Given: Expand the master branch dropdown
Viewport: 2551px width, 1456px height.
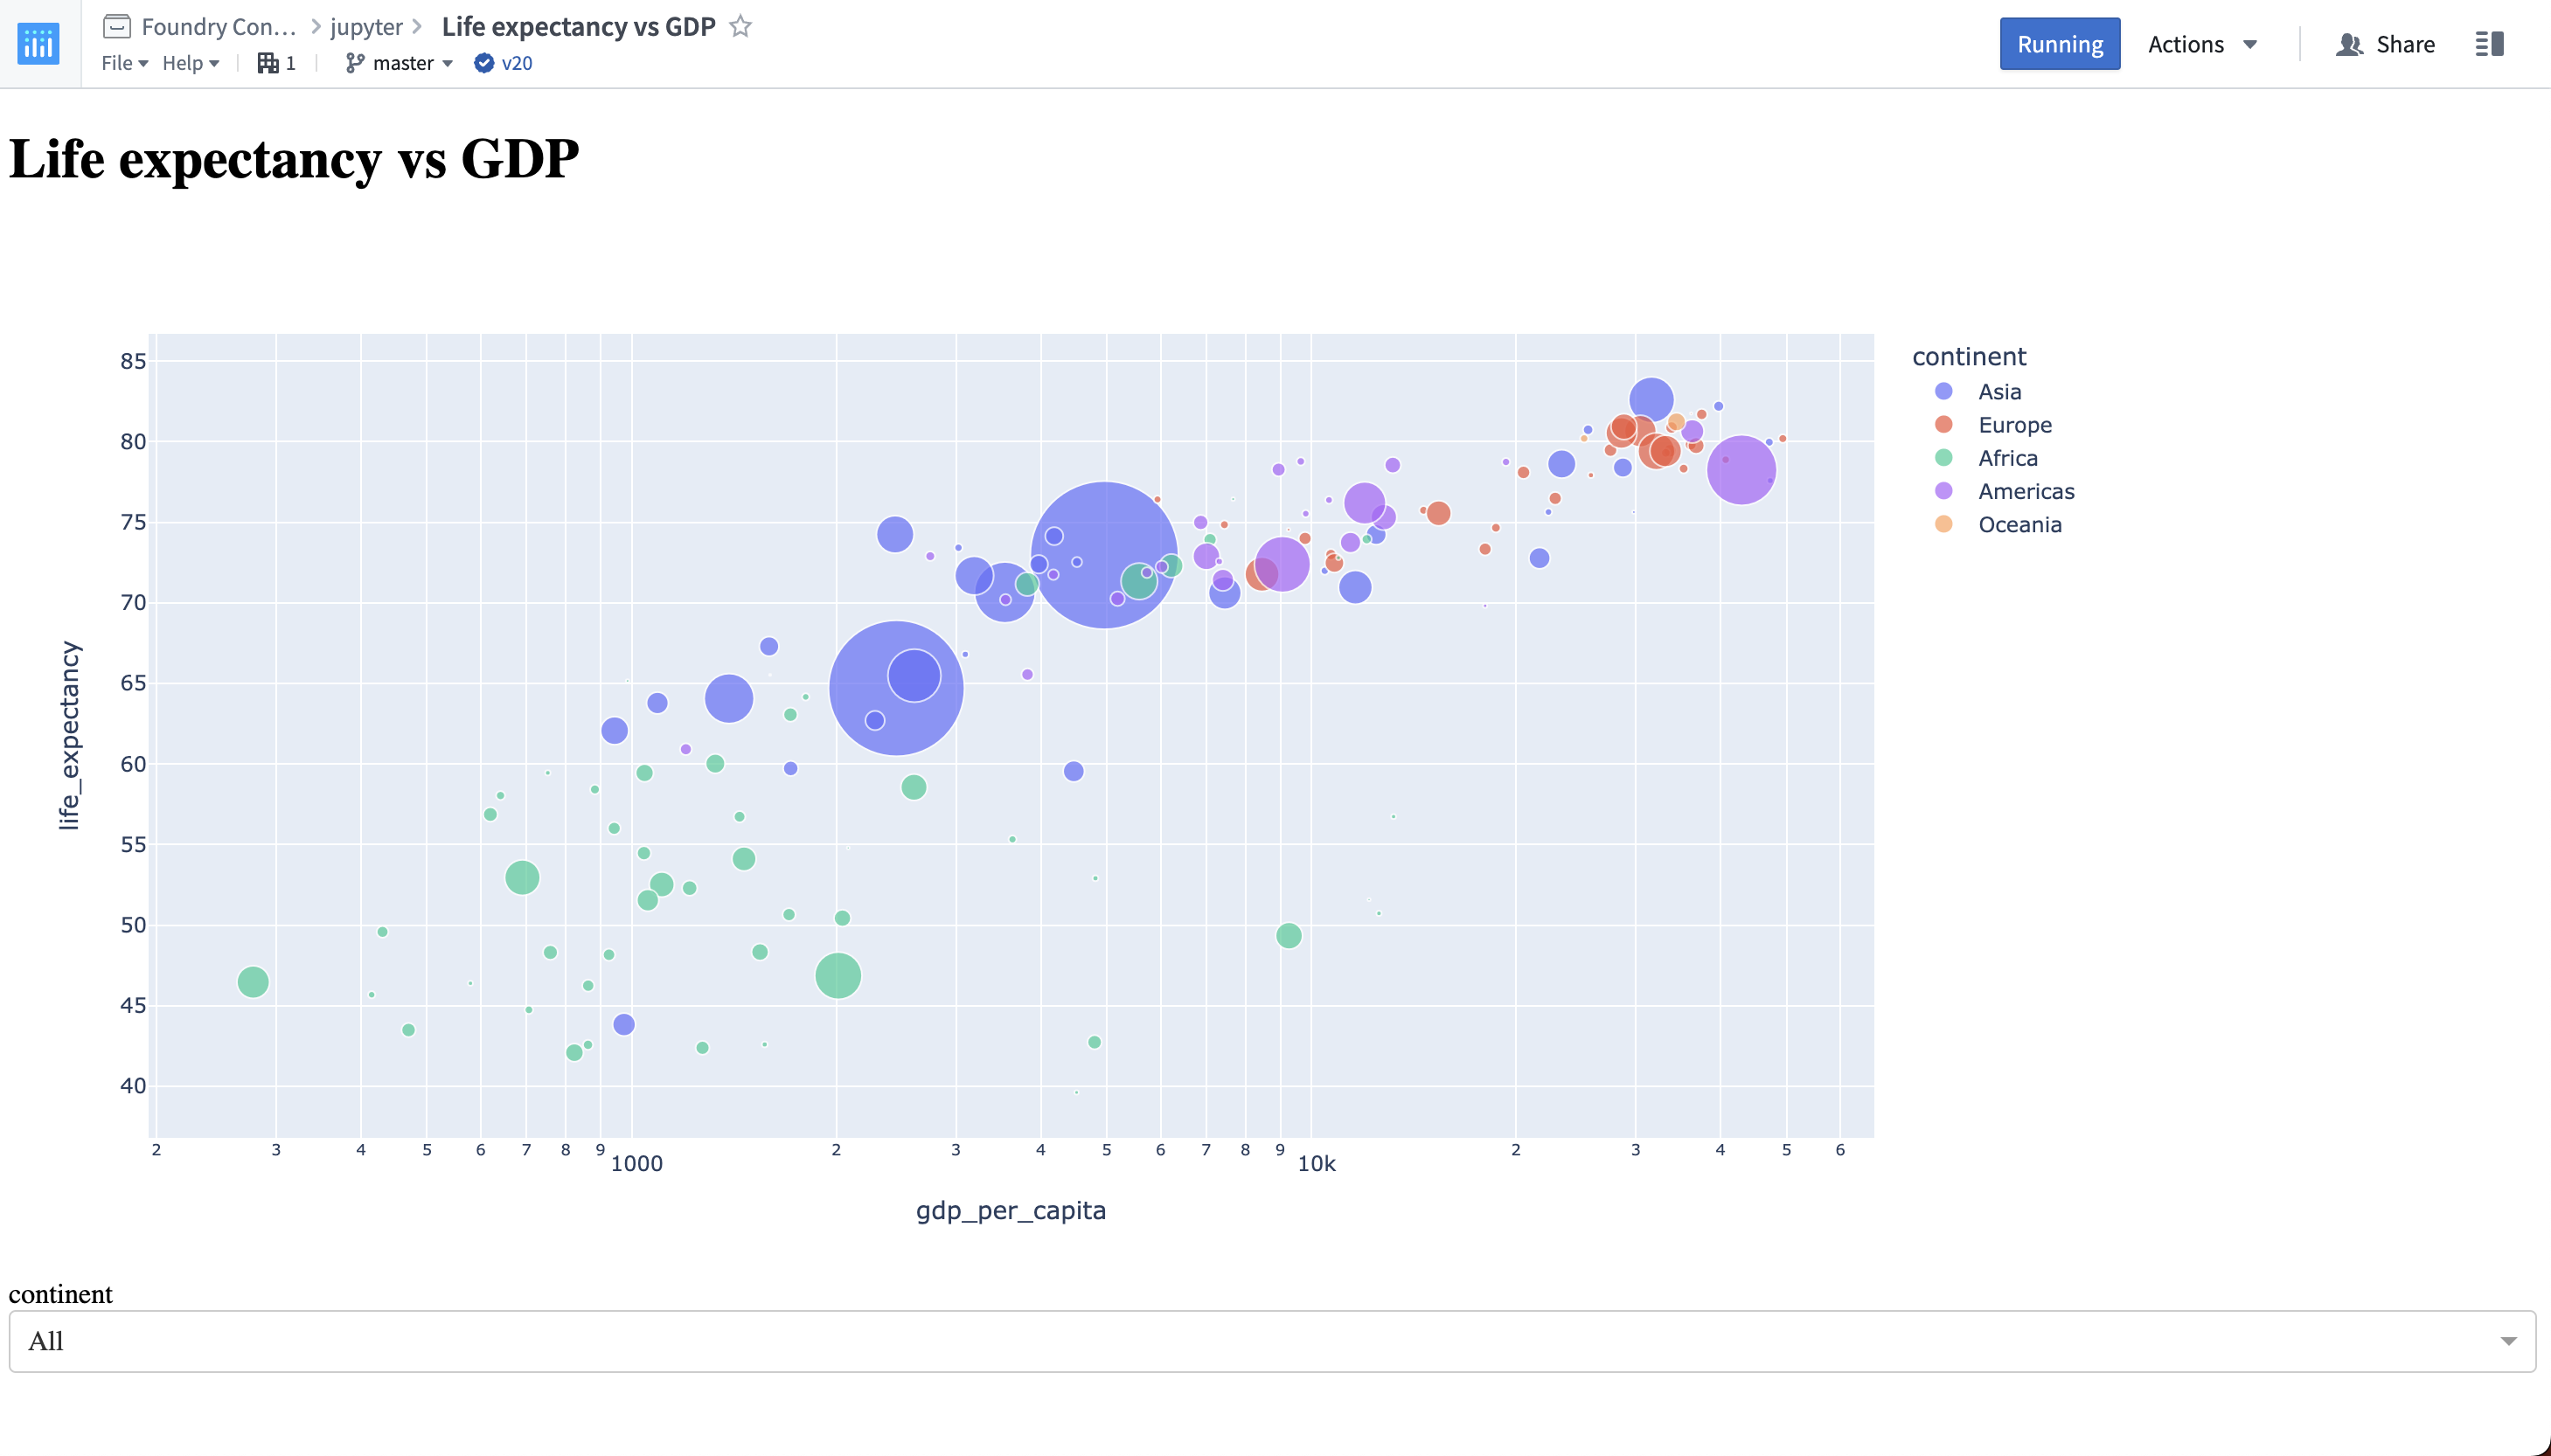Looking at the screenshot, I should [x=413, y=63].
